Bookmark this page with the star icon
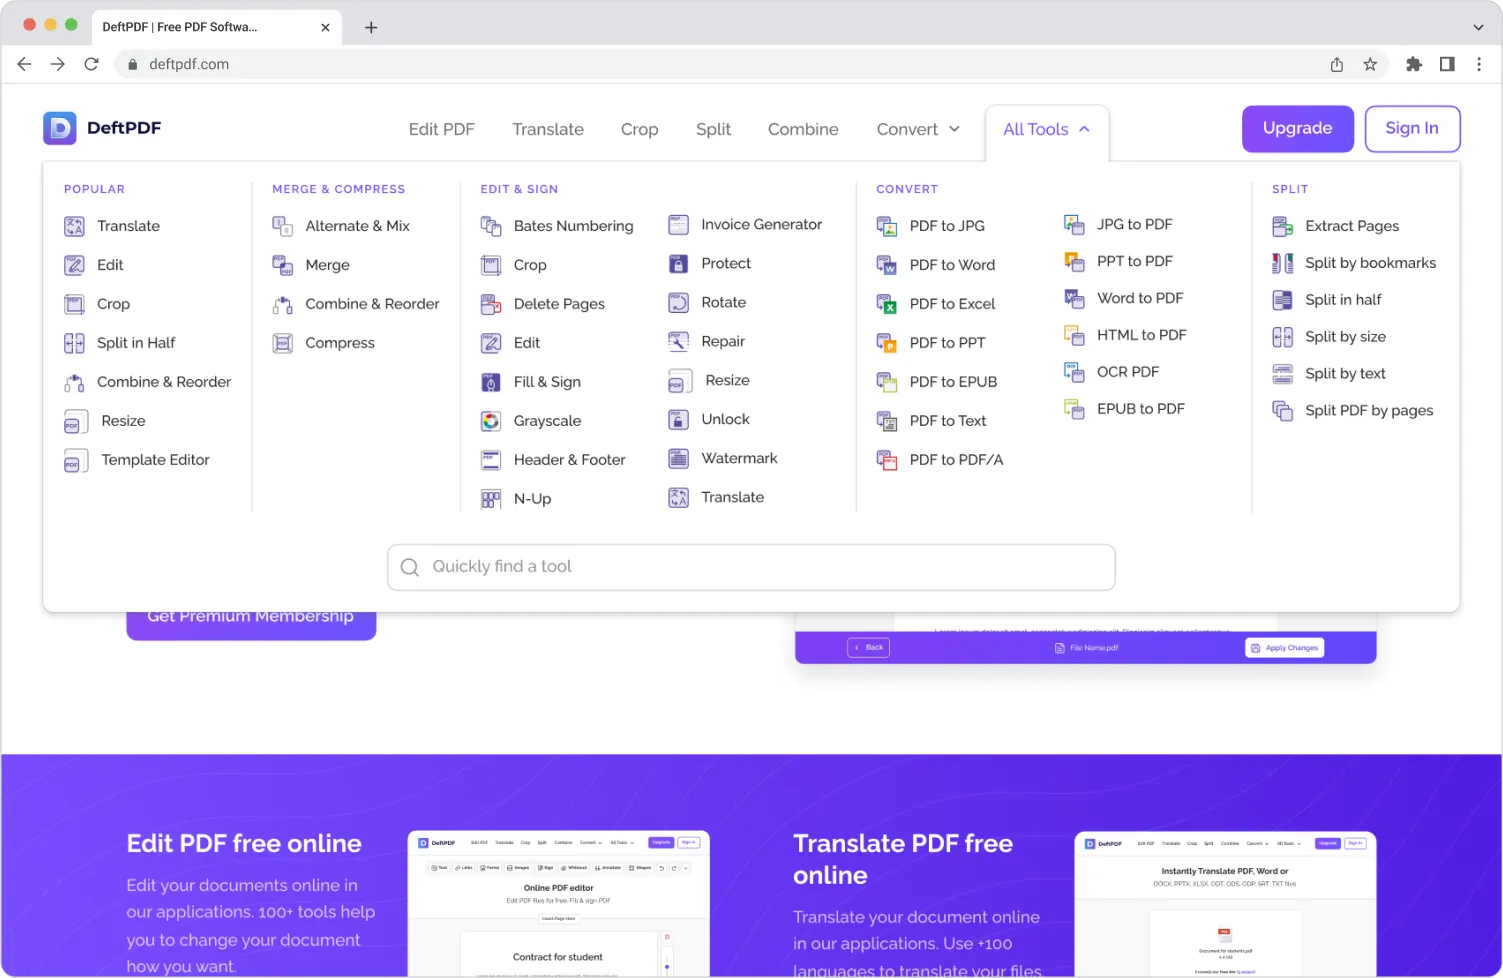 [1370, 64]
